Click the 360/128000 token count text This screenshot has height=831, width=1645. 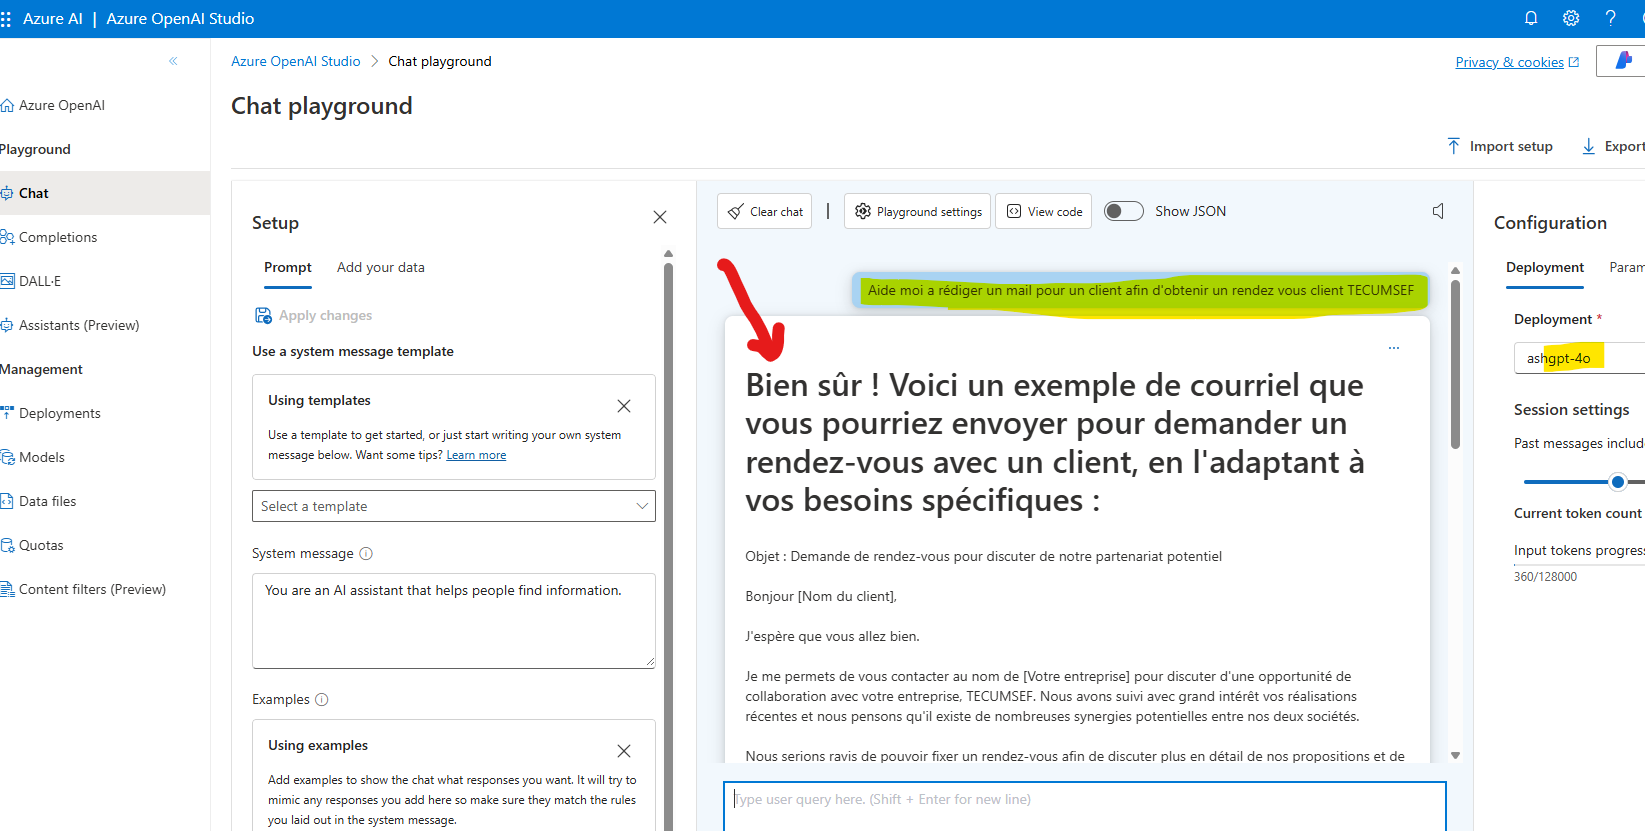(x=1545, y=577)
